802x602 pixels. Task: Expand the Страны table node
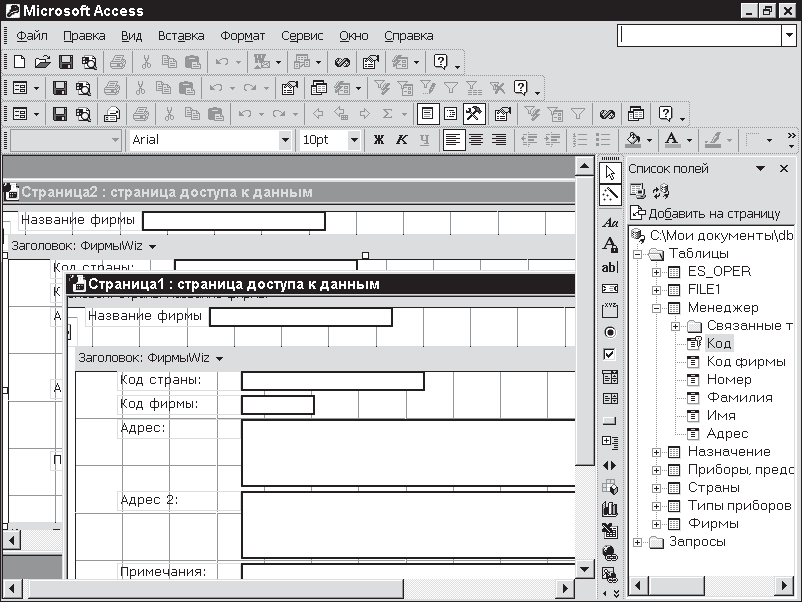coord(657,488)
